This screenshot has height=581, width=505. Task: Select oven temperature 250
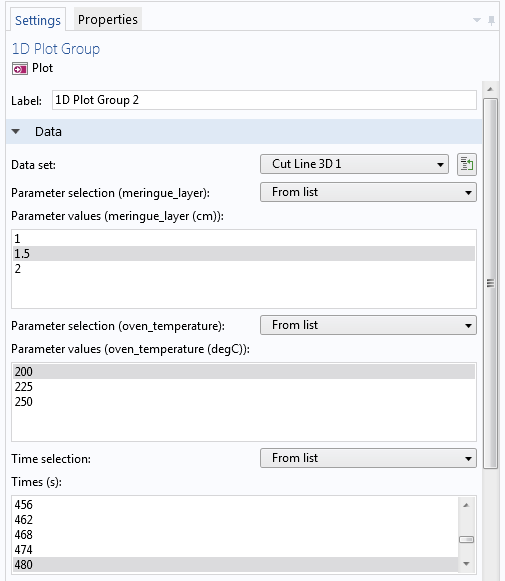tap(244, 402)
